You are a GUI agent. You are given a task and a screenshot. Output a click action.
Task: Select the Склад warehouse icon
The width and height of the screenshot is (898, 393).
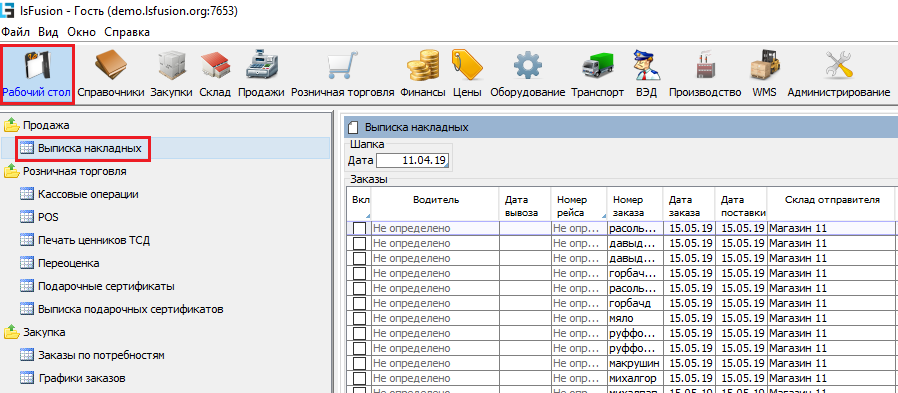coord(215,65)
